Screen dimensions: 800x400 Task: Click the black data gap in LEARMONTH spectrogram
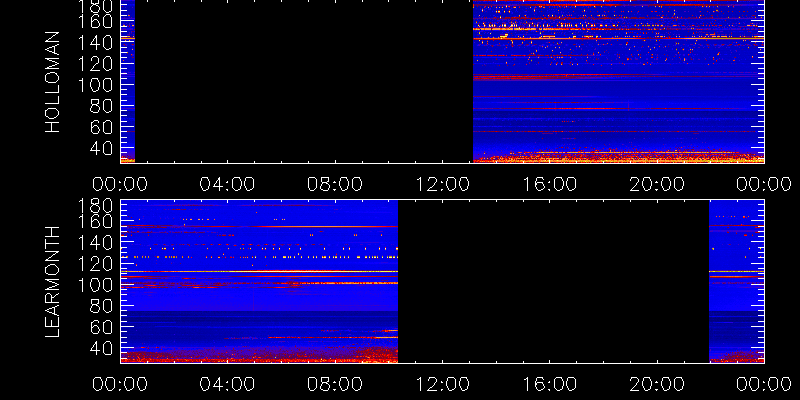pos(554,281)
